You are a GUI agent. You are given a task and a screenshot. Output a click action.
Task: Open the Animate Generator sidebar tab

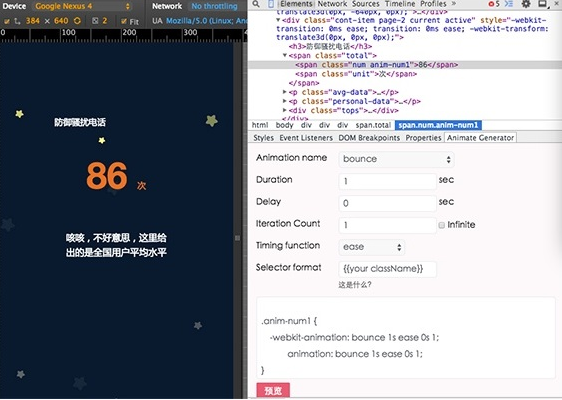tap(480, 138)
